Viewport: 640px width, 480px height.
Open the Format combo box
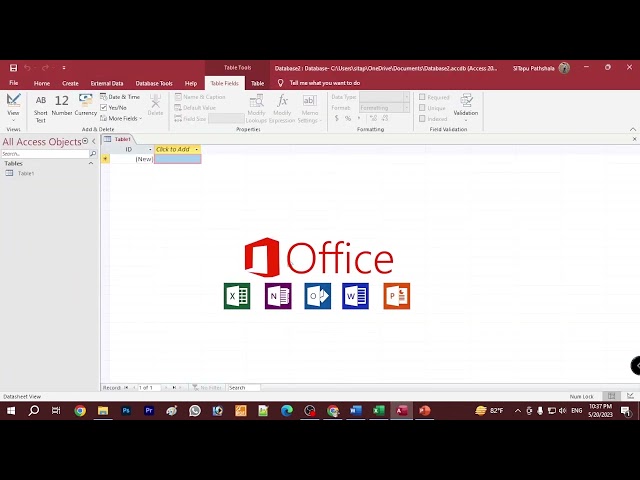point(384,108)
